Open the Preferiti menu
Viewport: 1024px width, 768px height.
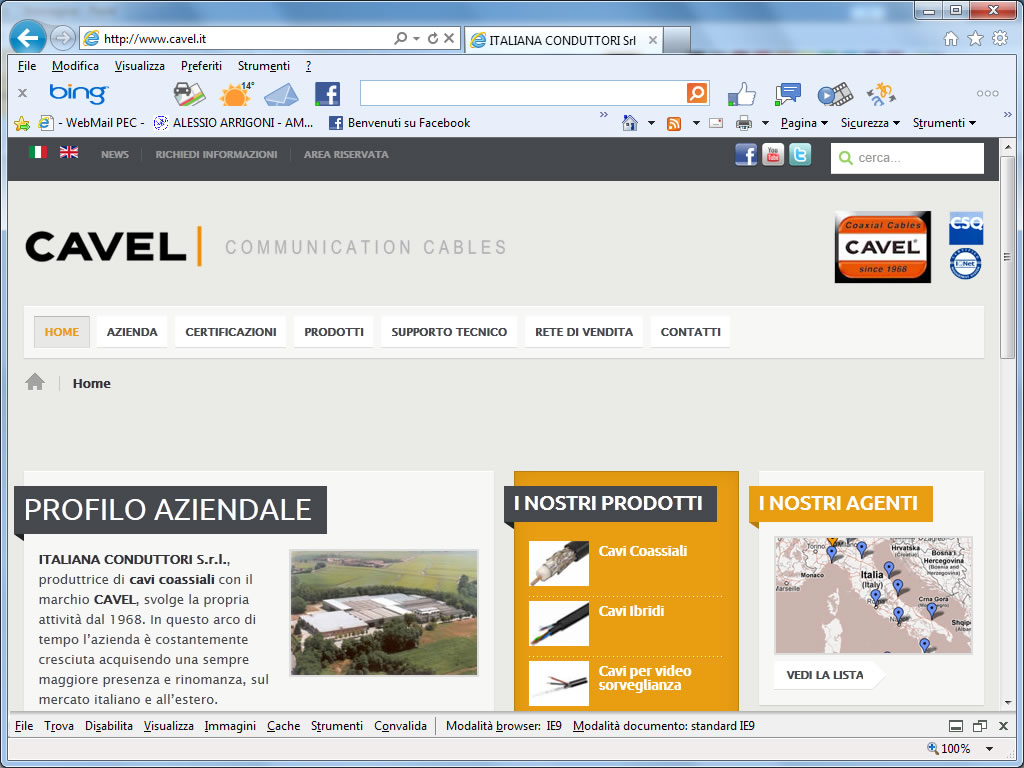(x=201, y=66)
